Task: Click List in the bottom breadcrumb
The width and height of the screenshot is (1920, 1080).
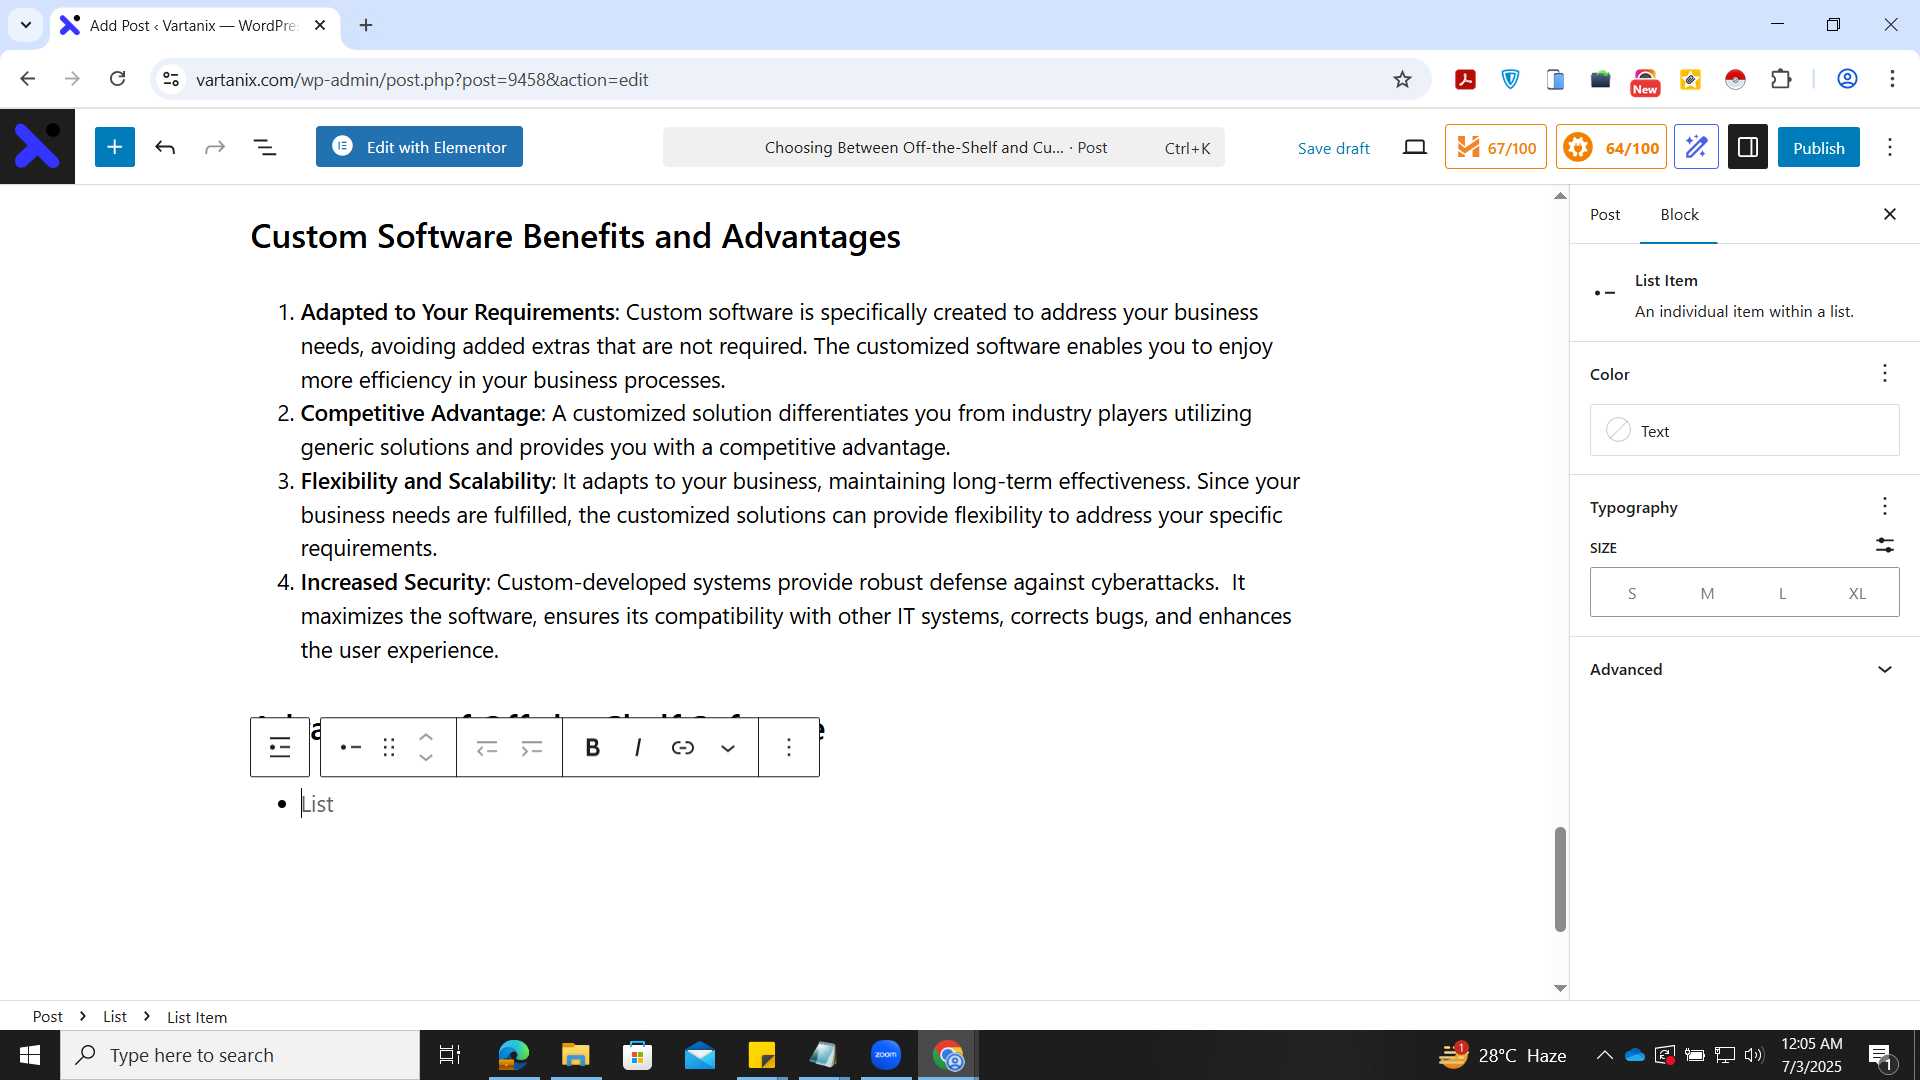Action: click(x=115, y=1016)
